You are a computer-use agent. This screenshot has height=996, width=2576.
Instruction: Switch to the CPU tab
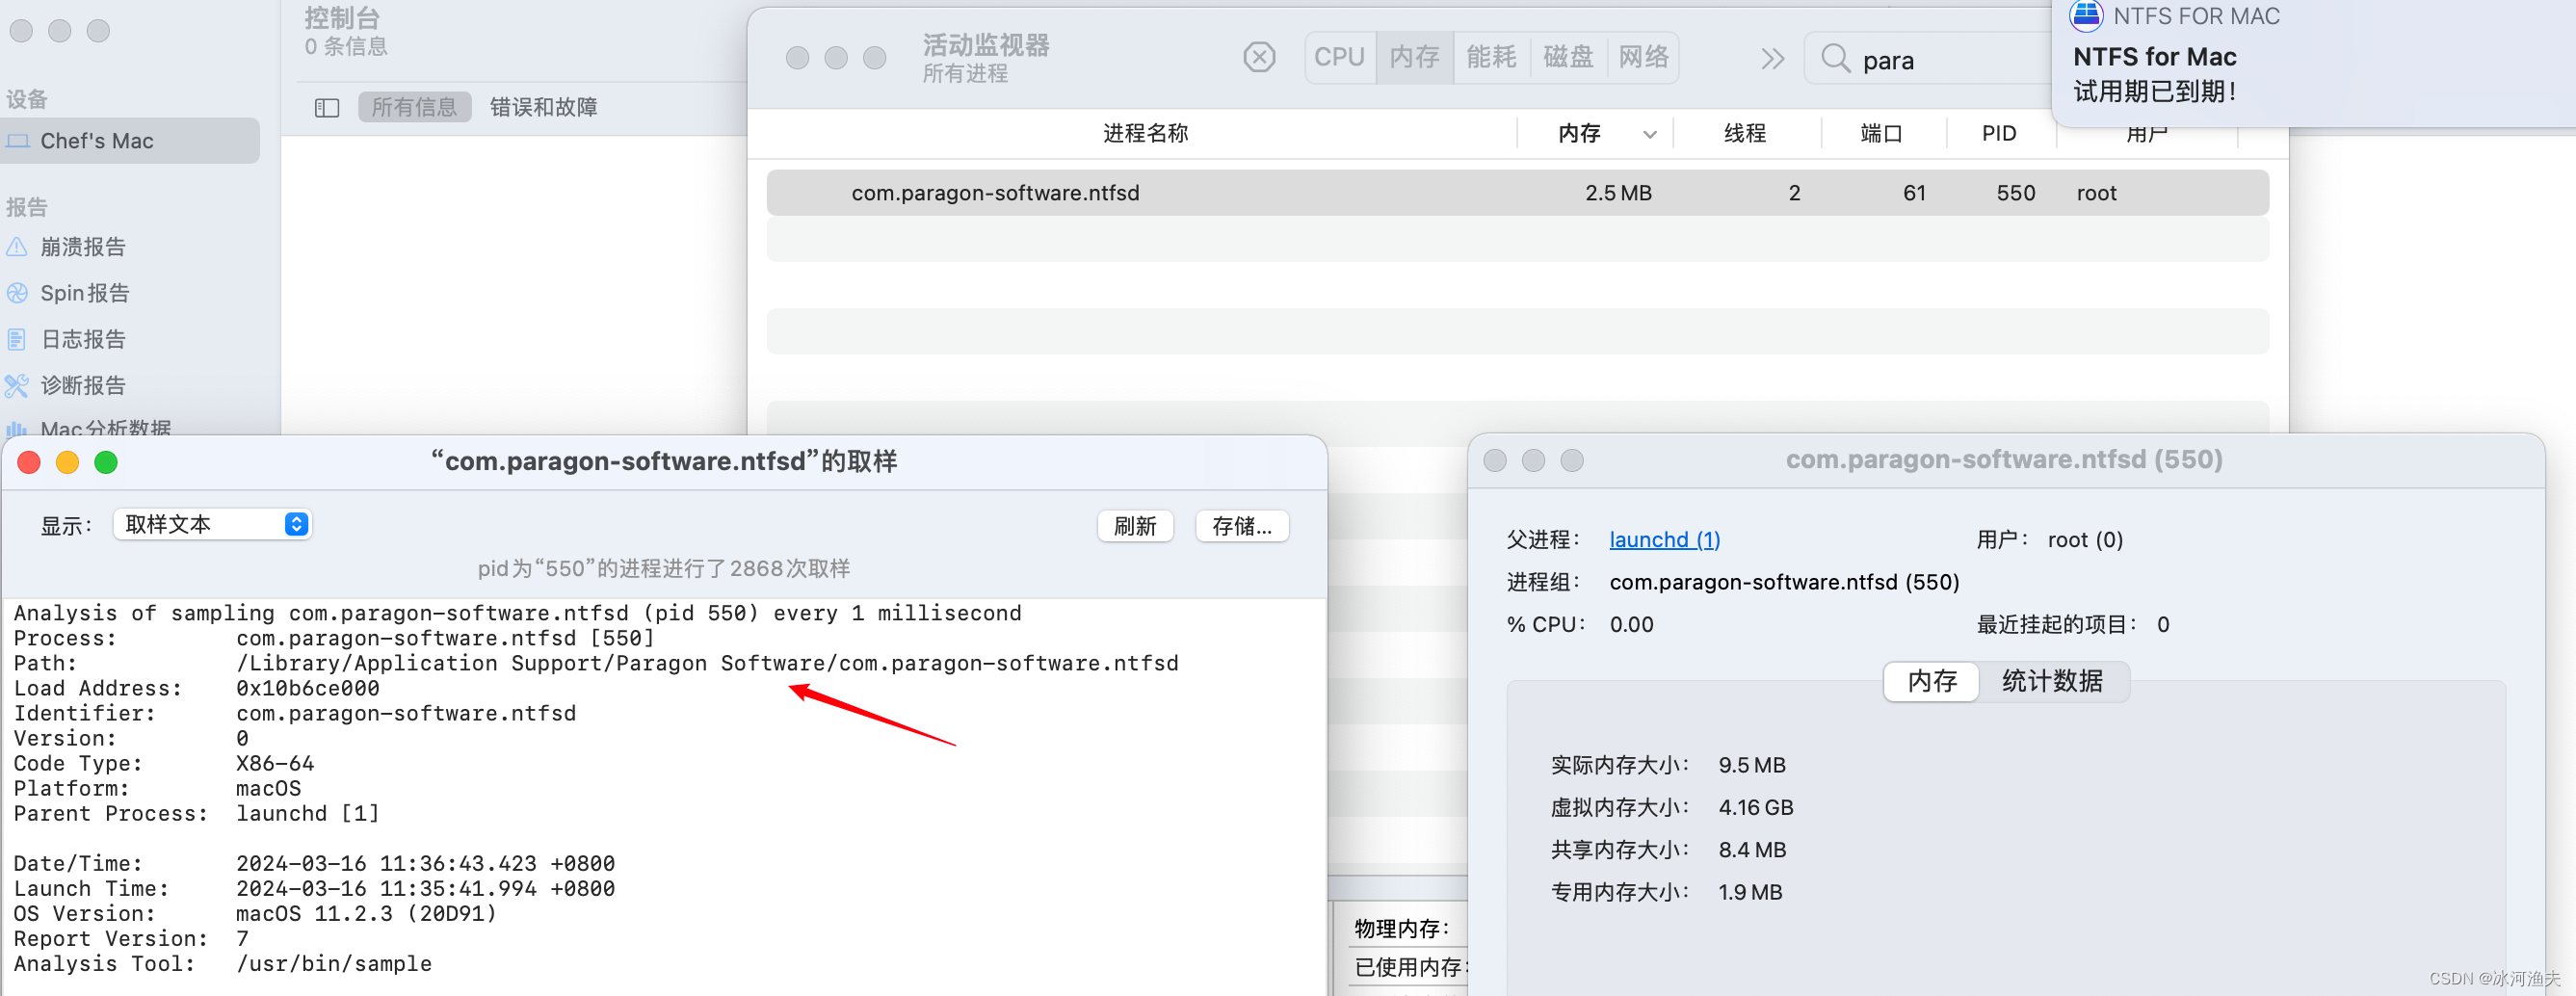(1339, 57)
